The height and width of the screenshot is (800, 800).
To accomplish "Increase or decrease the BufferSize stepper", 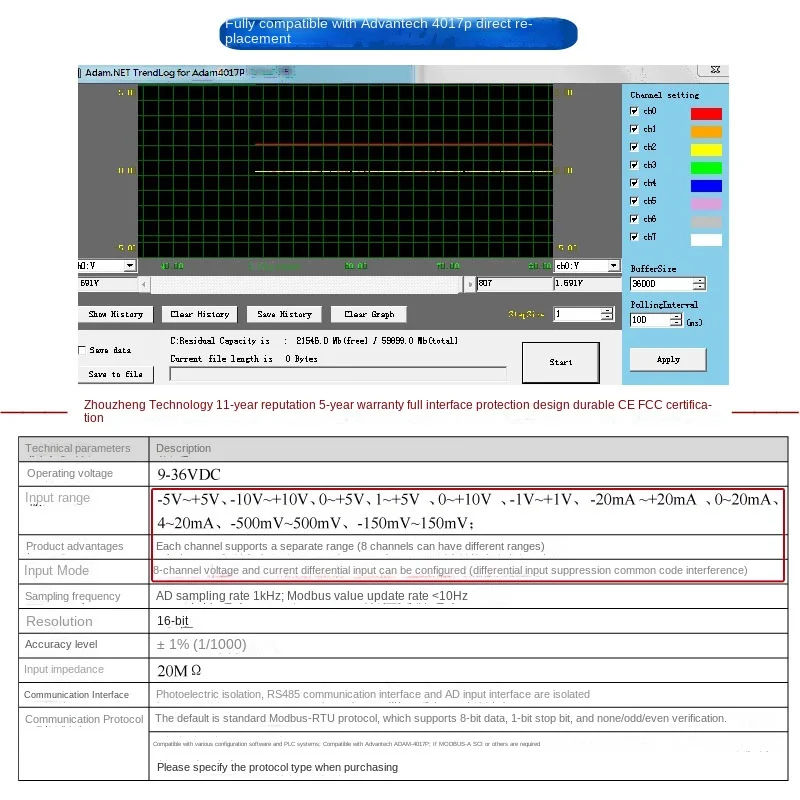I will (699, 284).
